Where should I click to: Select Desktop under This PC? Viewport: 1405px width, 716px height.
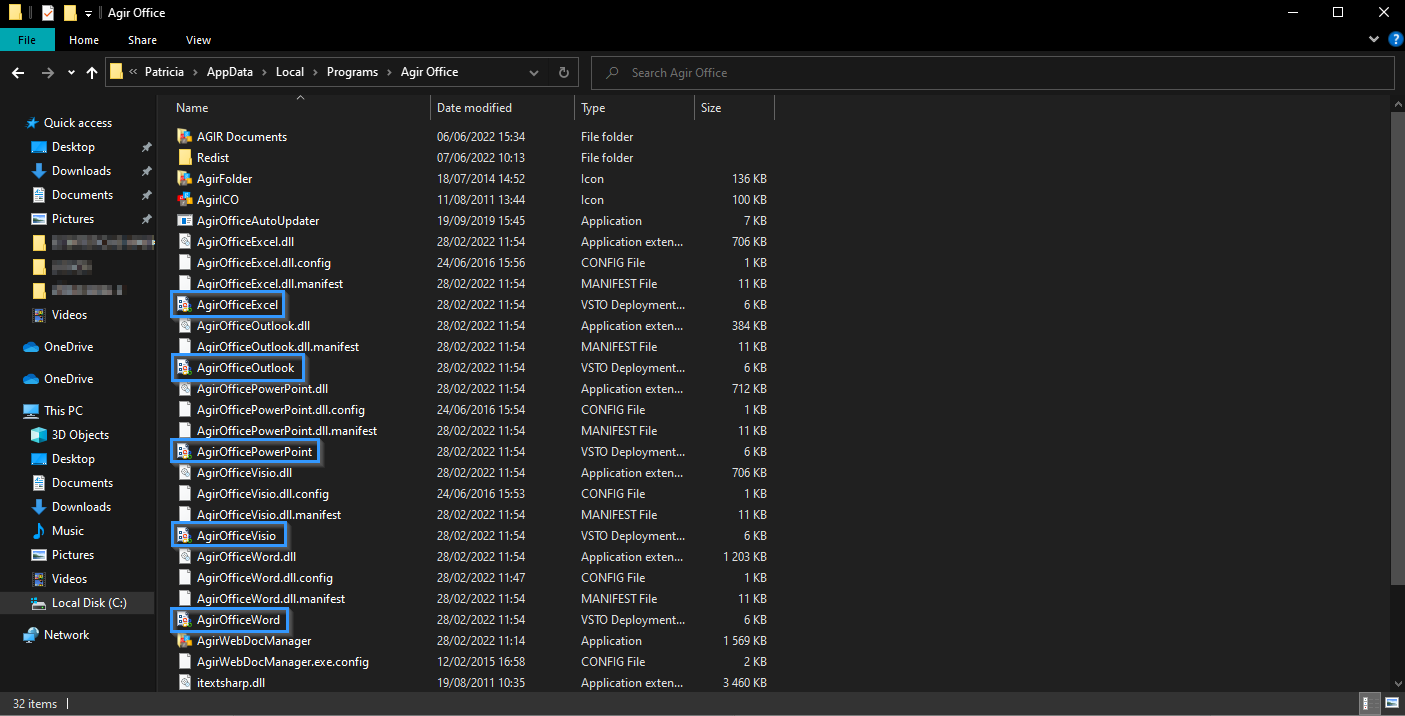[73, 459]
